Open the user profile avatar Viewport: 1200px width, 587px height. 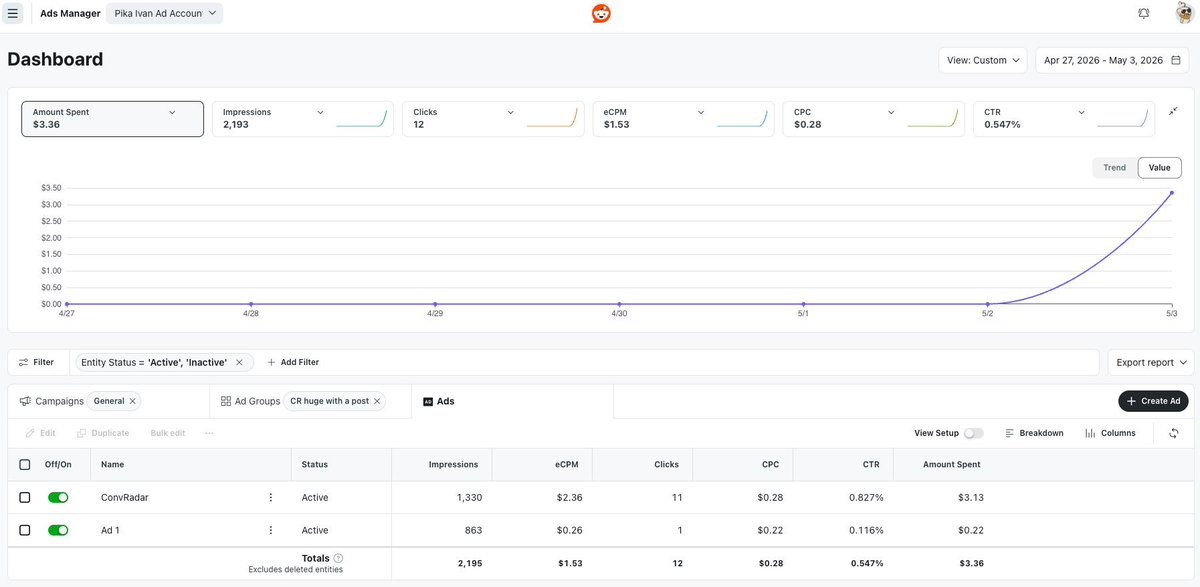[x=1183, y=13]
